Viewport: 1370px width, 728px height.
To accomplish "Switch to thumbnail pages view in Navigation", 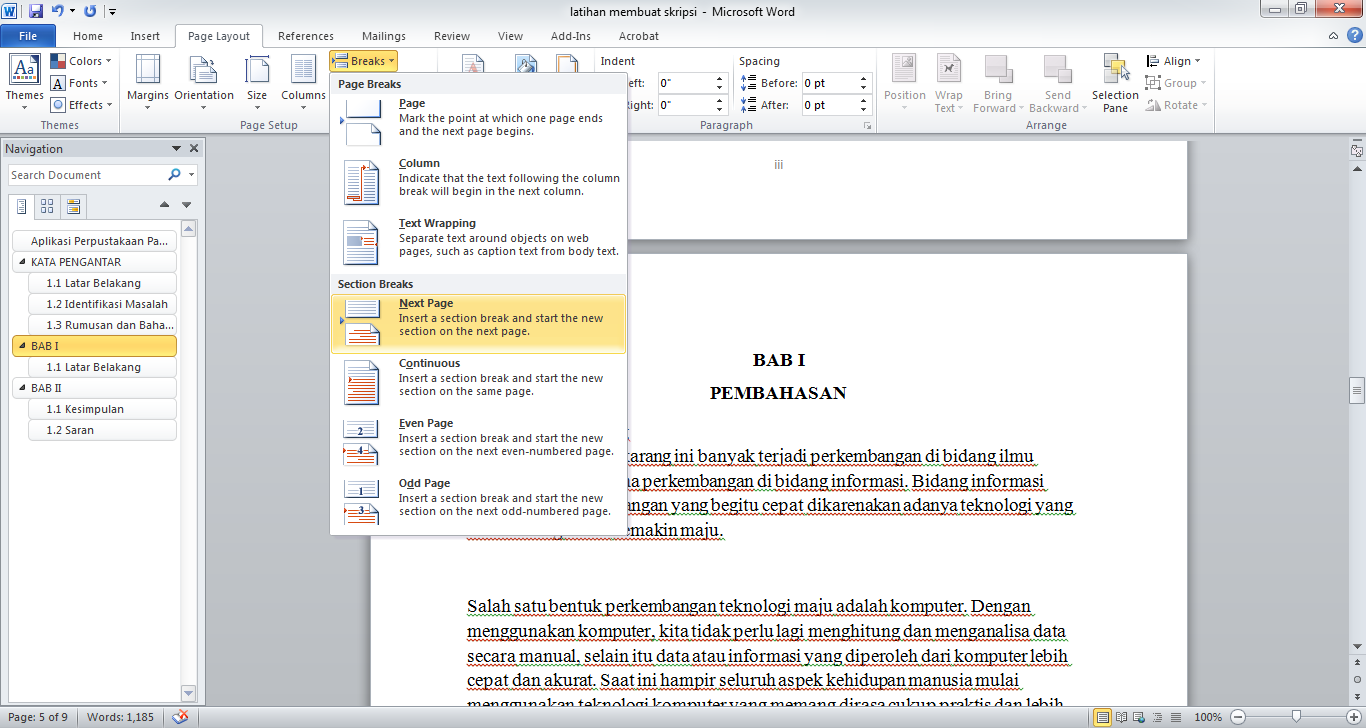I will click(x=47, y=206).
